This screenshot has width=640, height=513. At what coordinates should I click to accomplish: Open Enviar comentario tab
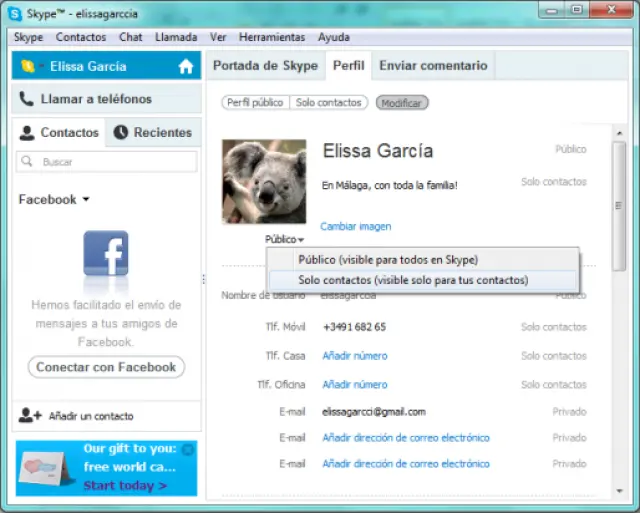pyautogui.click(x=433, y=65)
